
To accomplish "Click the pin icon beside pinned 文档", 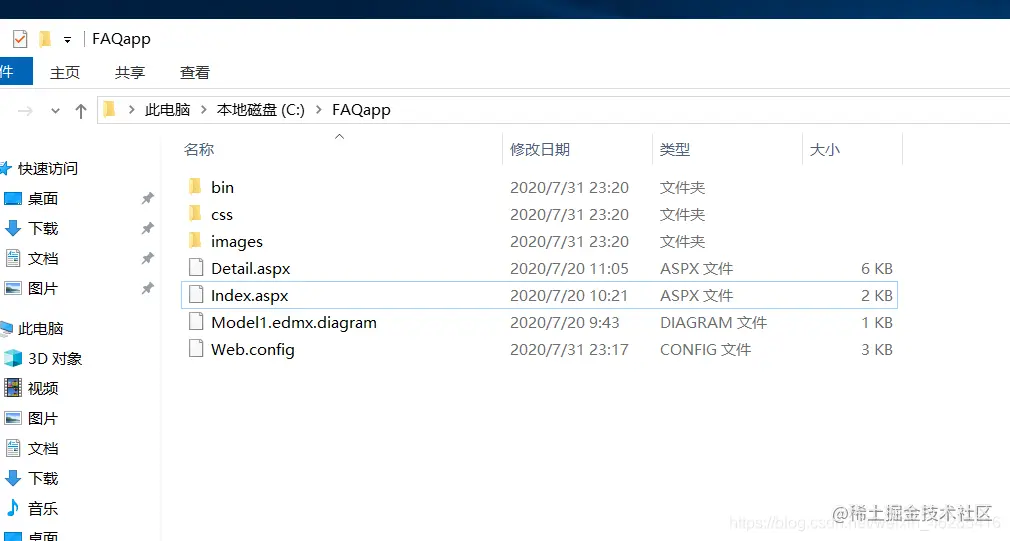I will (x=148, y=258).
